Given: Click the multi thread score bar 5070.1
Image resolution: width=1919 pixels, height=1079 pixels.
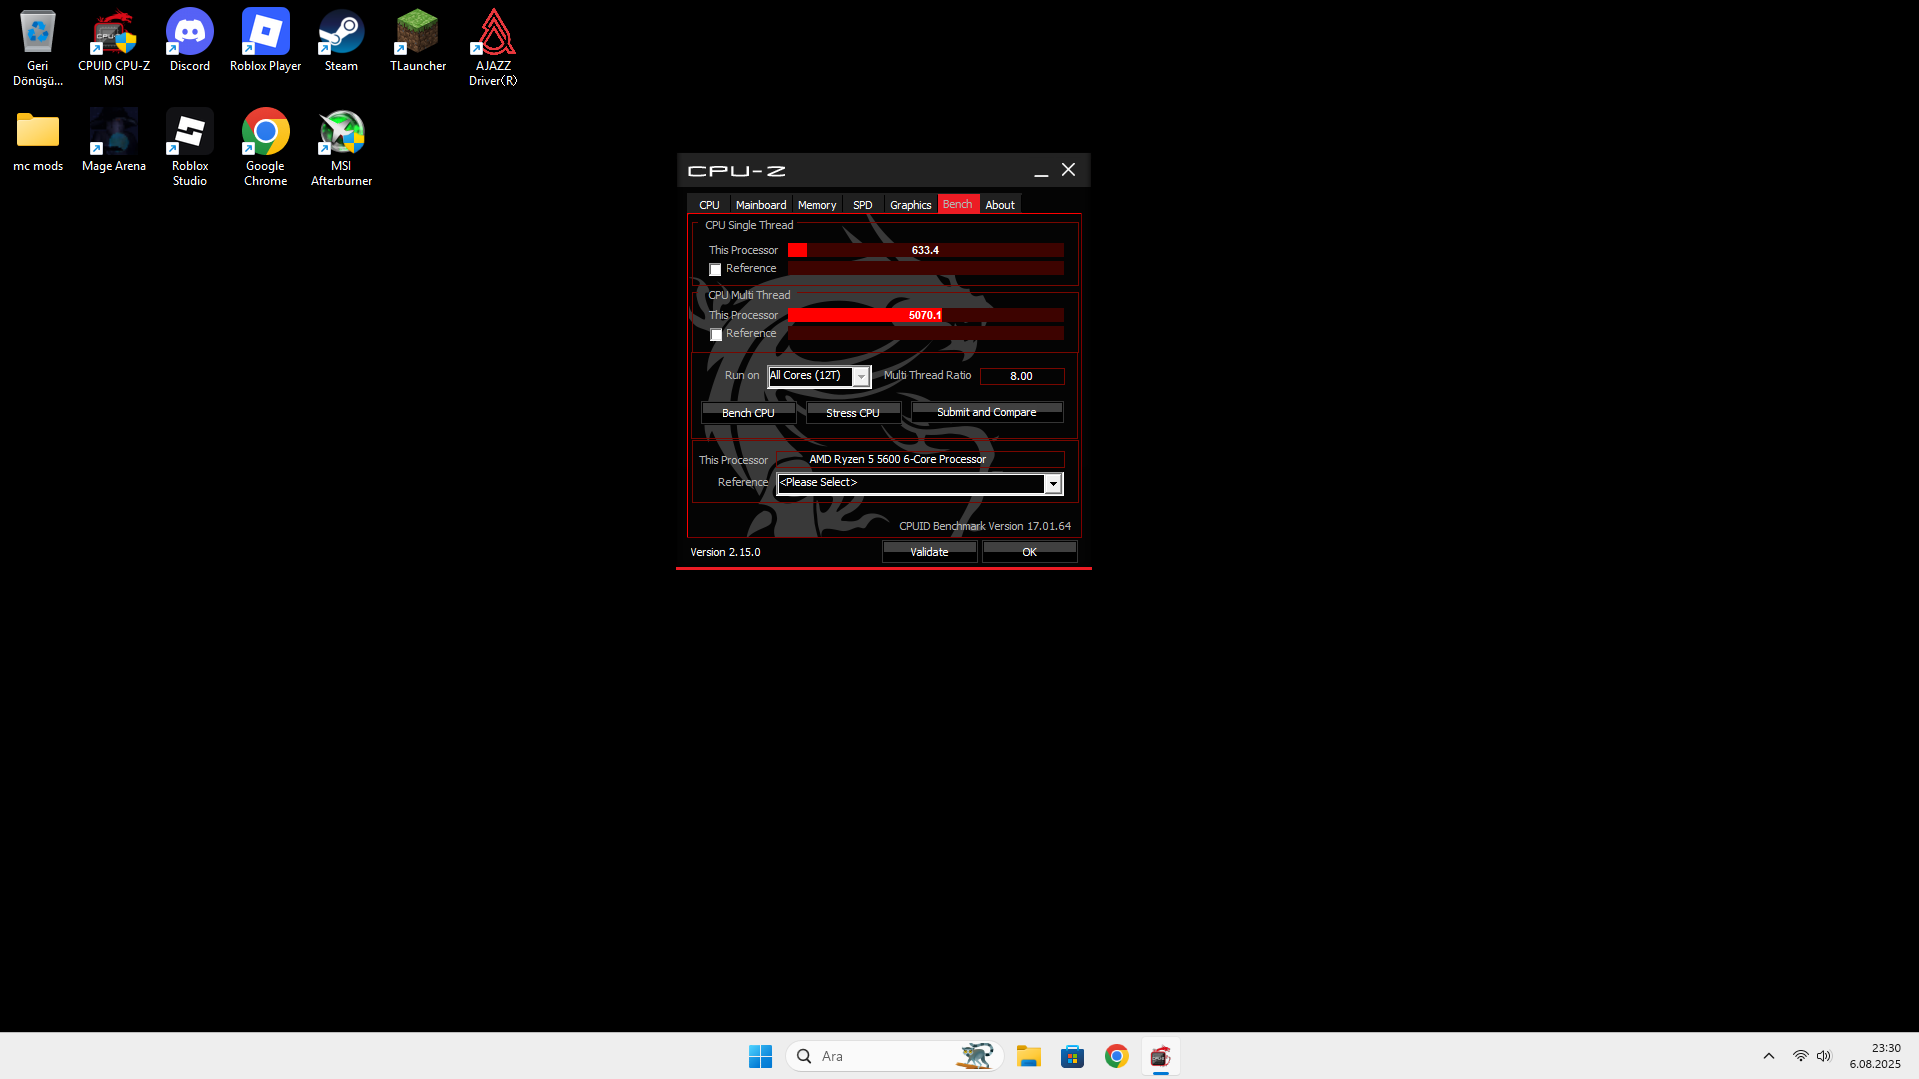Looking at the screenshot, I should coord(926,315).
